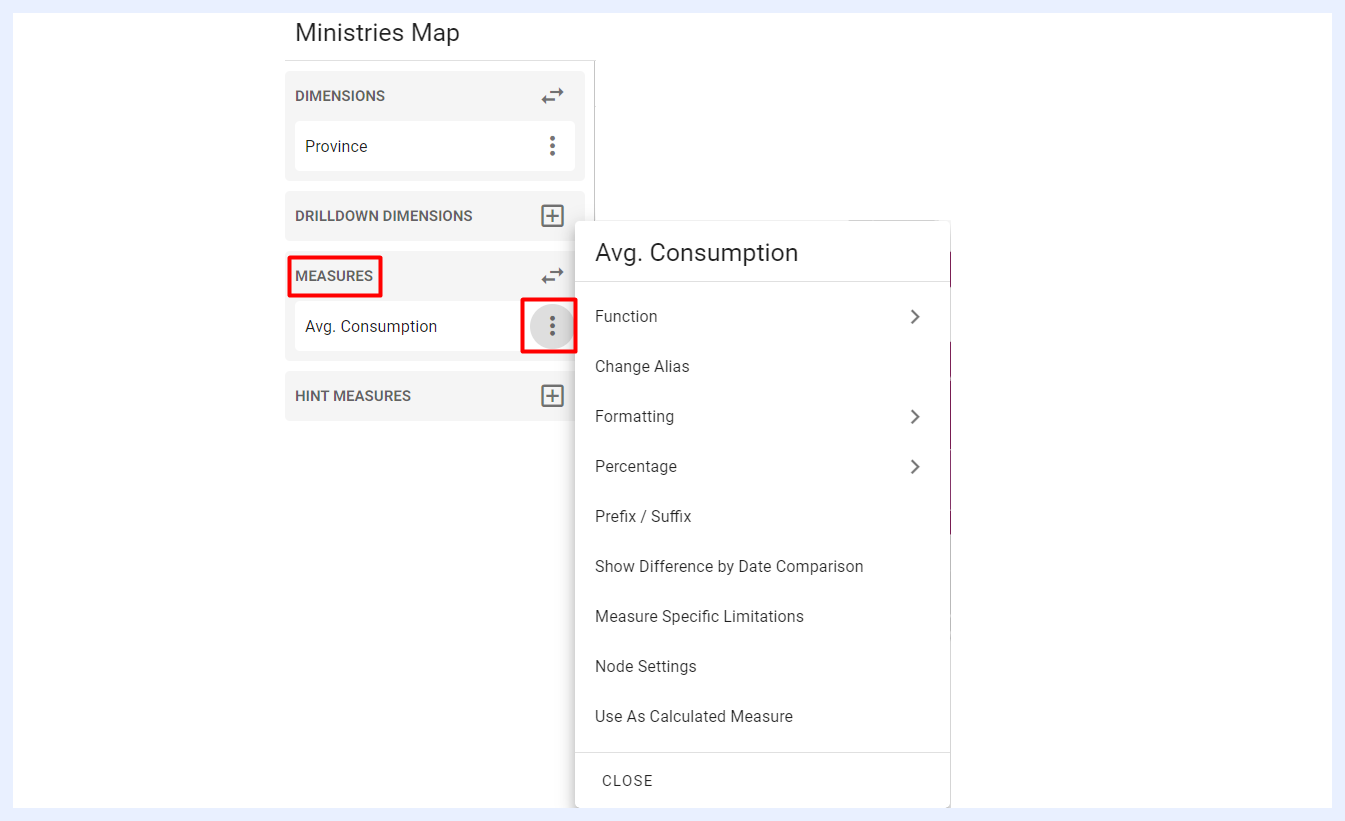This screenshot has height=821, width=1345.
Task: Expand the Percentage submenu arrow
Action: coord(915,466)
